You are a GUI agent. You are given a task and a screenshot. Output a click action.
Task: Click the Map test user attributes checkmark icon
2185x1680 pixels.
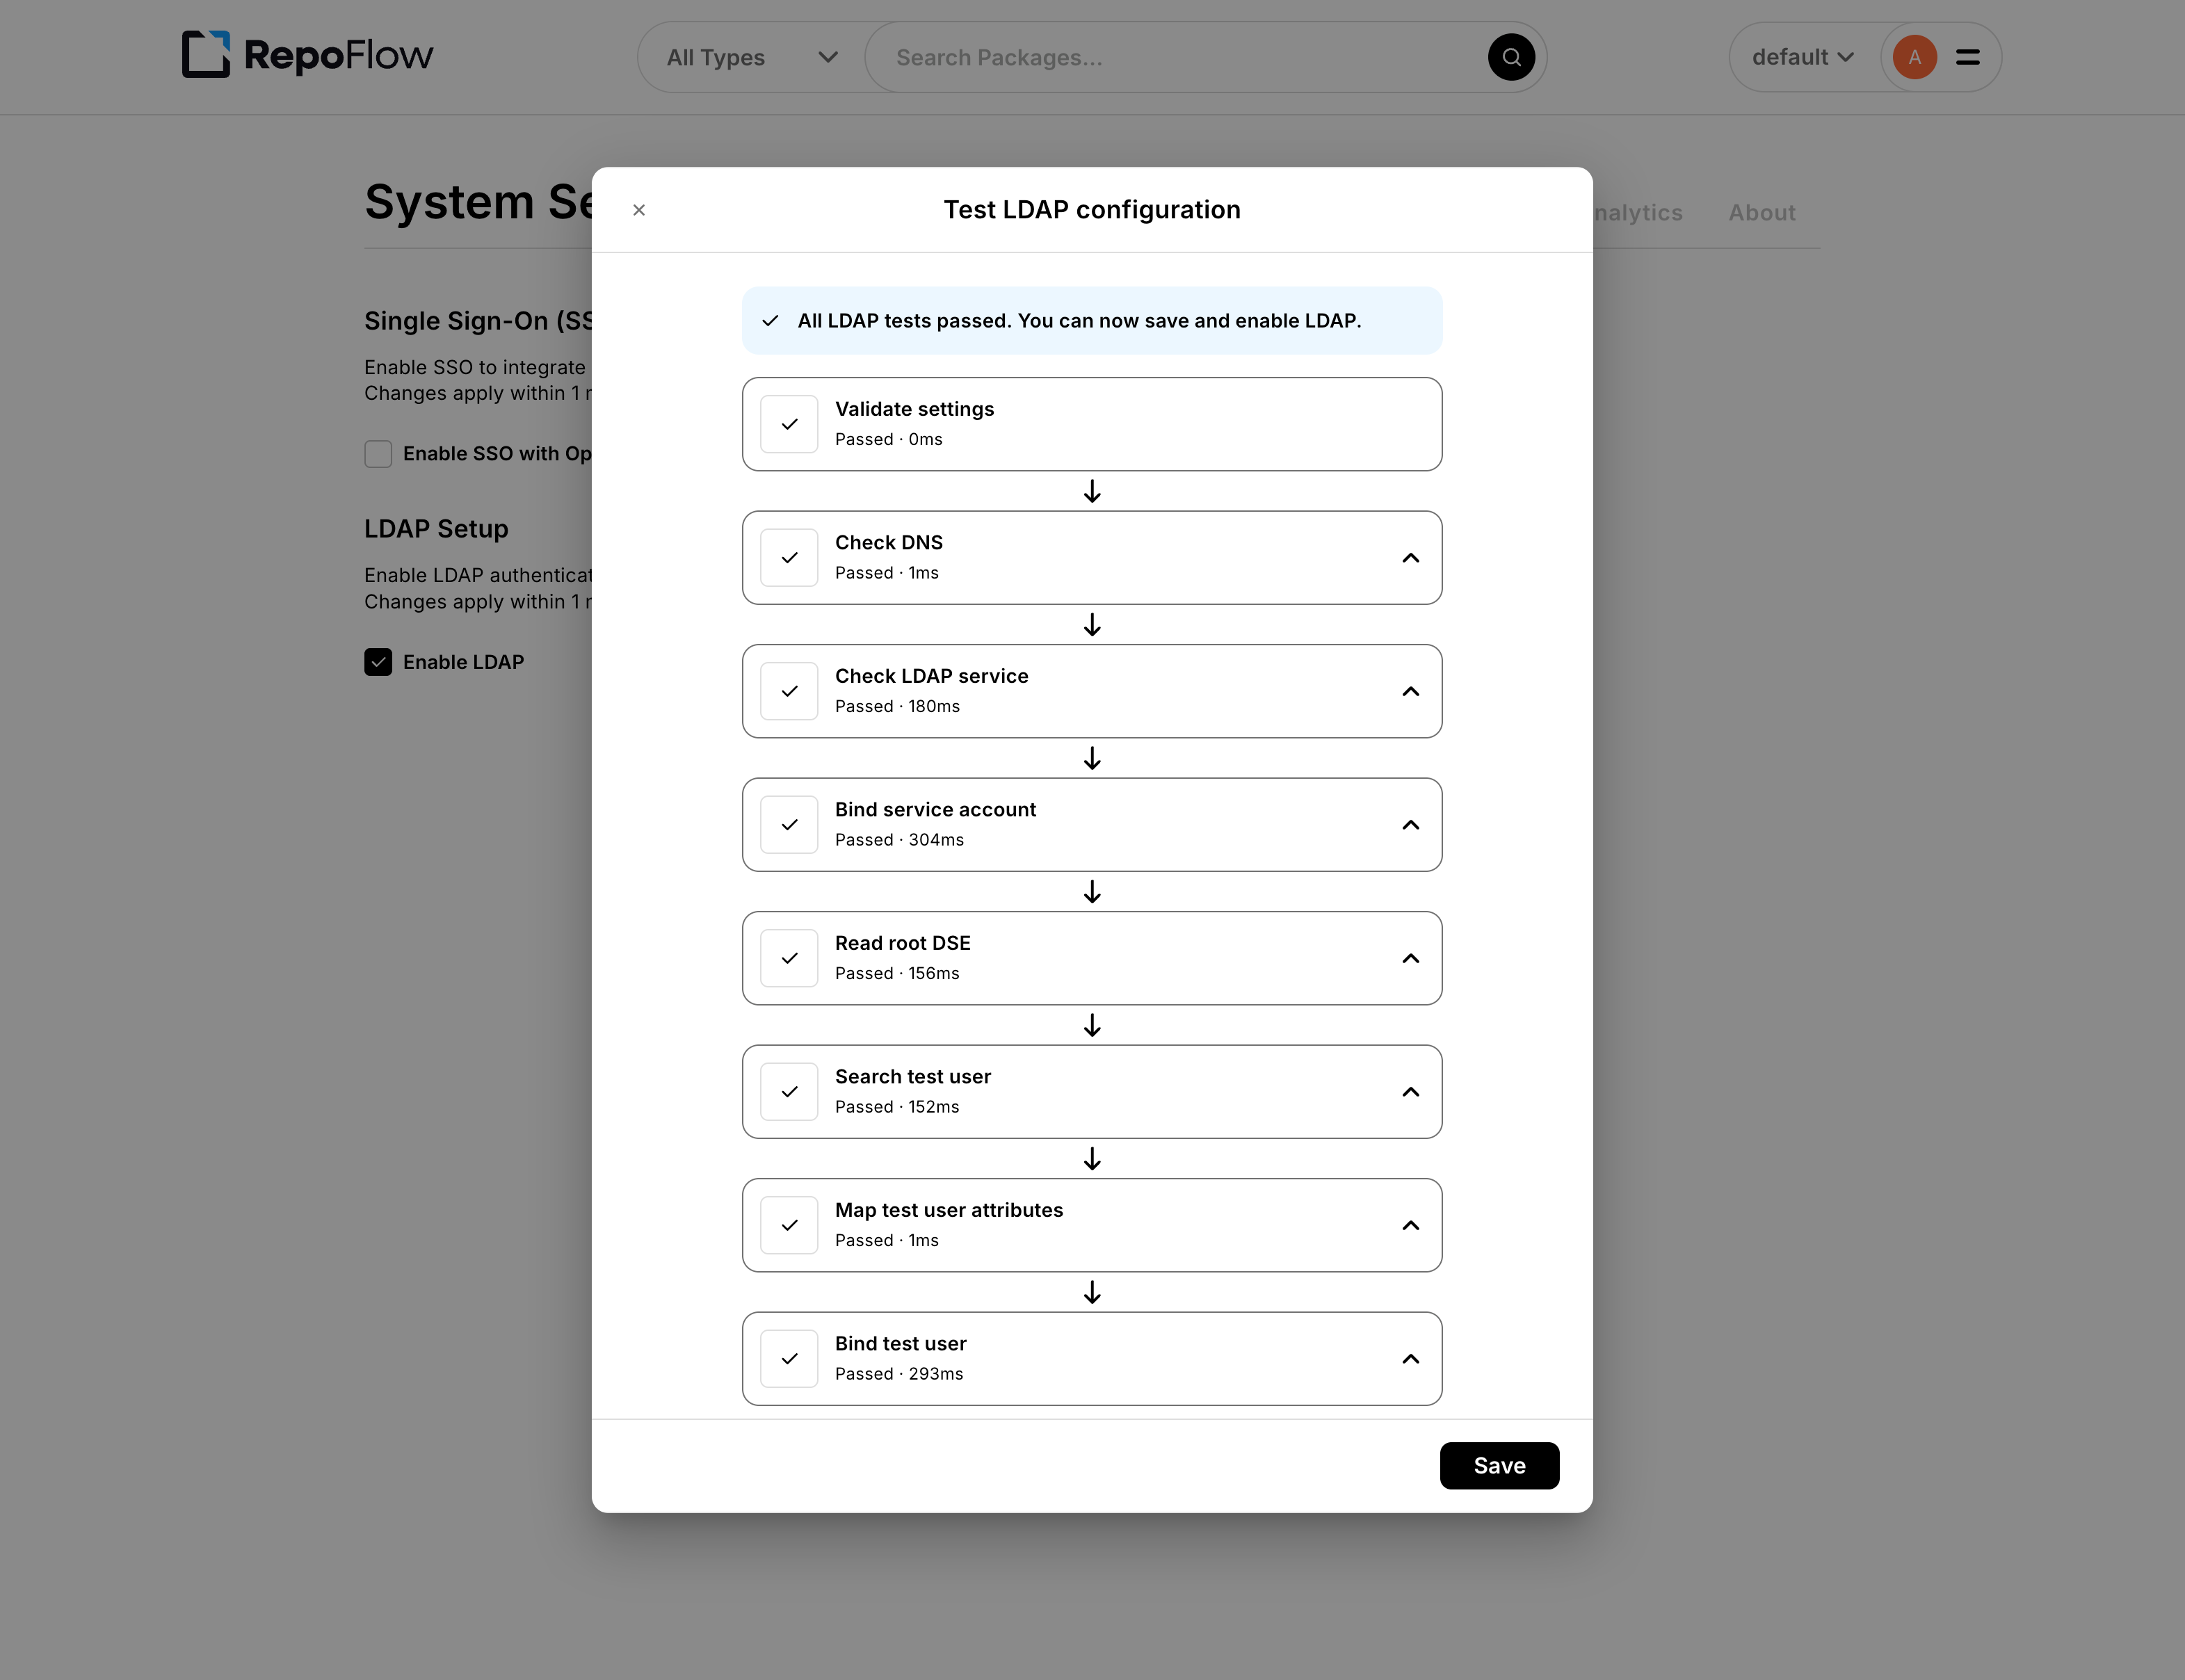tap(789, 1225)
